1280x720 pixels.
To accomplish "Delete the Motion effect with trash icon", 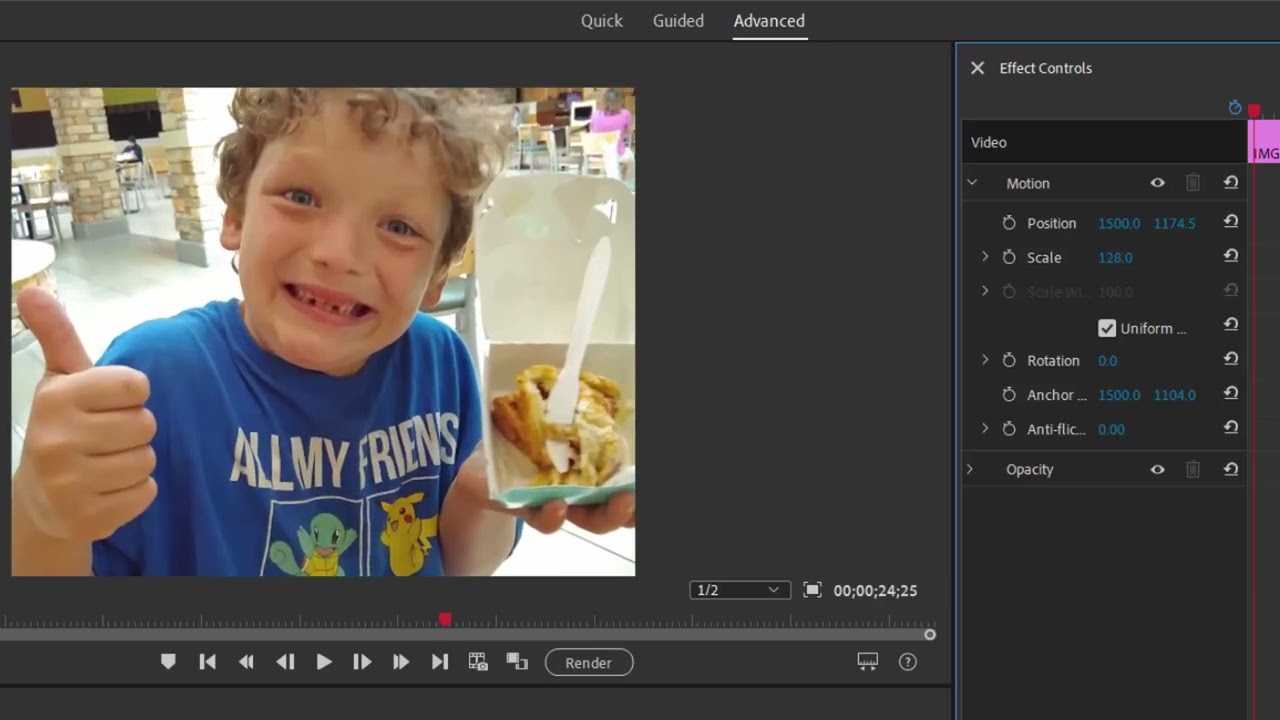I will [1193, 183].
